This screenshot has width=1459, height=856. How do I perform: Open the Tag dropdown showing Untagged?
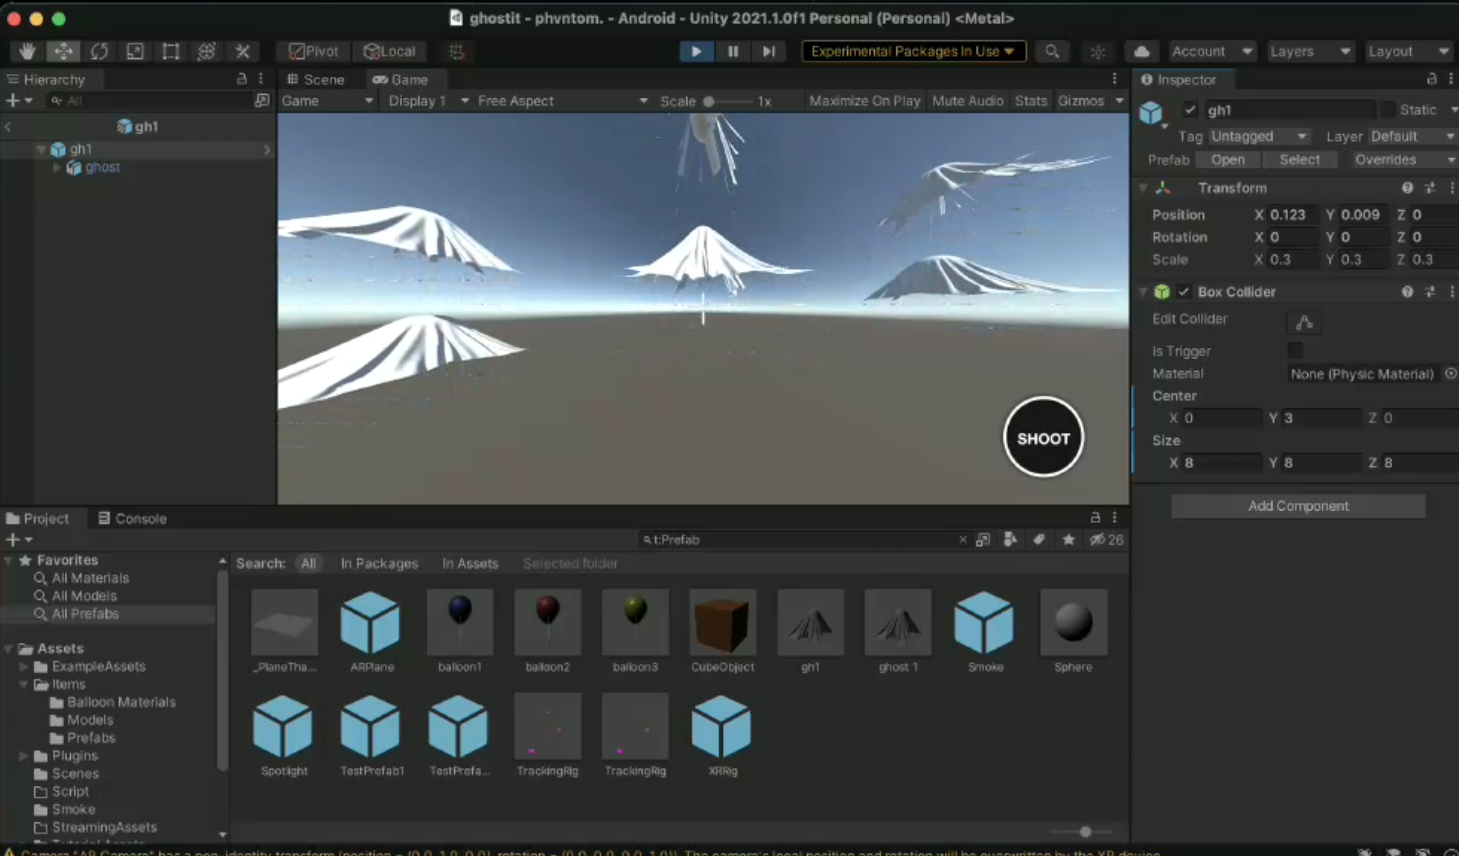[1258, 136]
